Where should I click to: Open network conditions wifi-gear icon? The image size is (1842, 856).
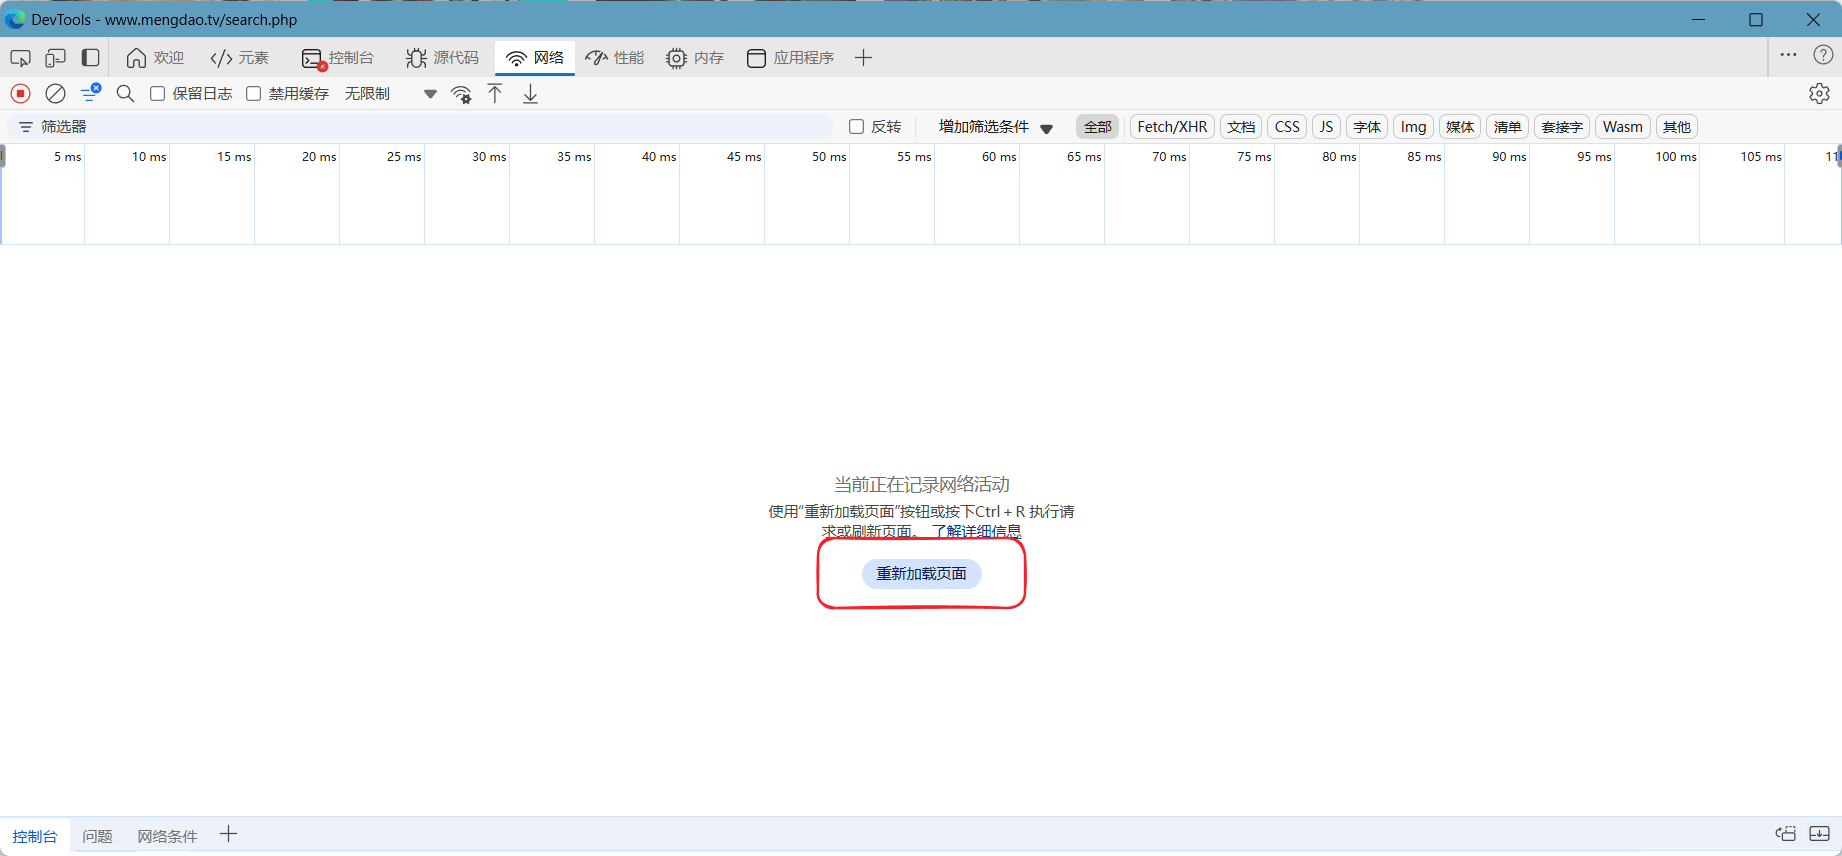tap(461, 94)
